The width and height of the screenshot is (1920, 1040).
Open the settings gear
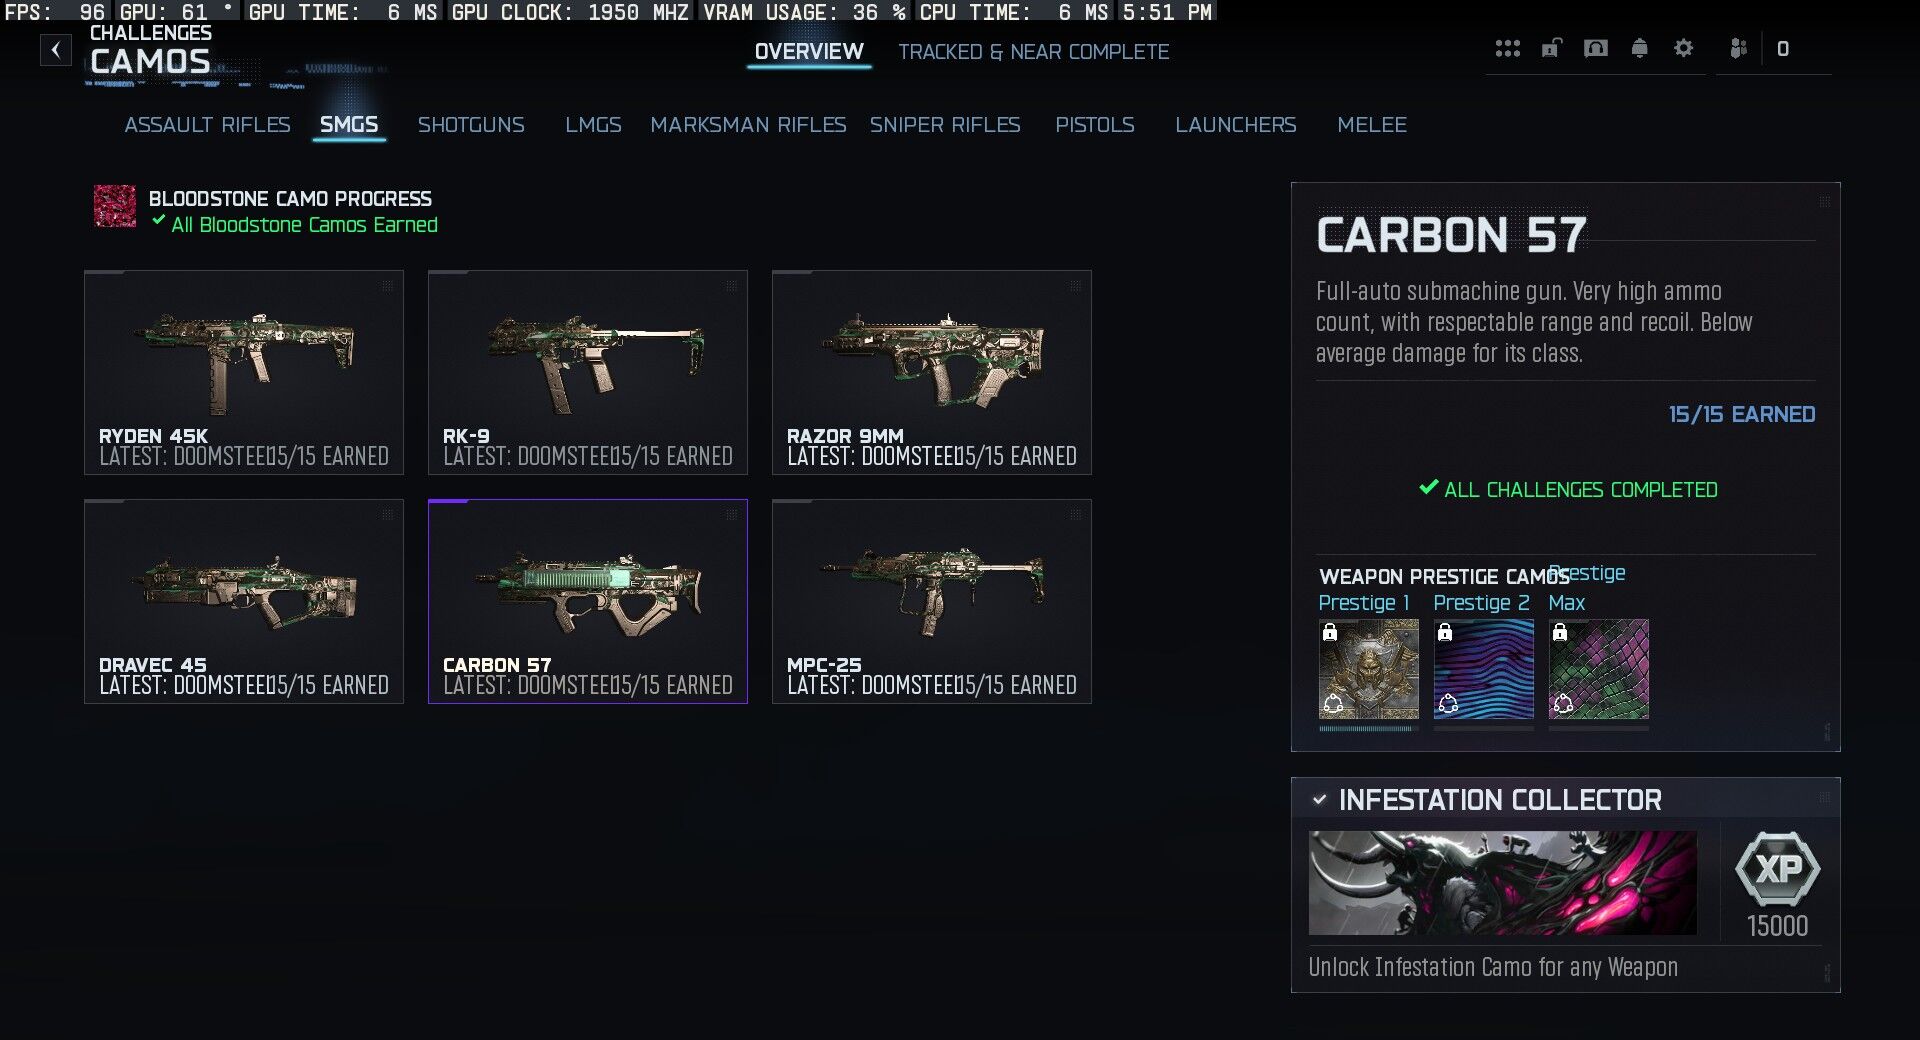1683,48
